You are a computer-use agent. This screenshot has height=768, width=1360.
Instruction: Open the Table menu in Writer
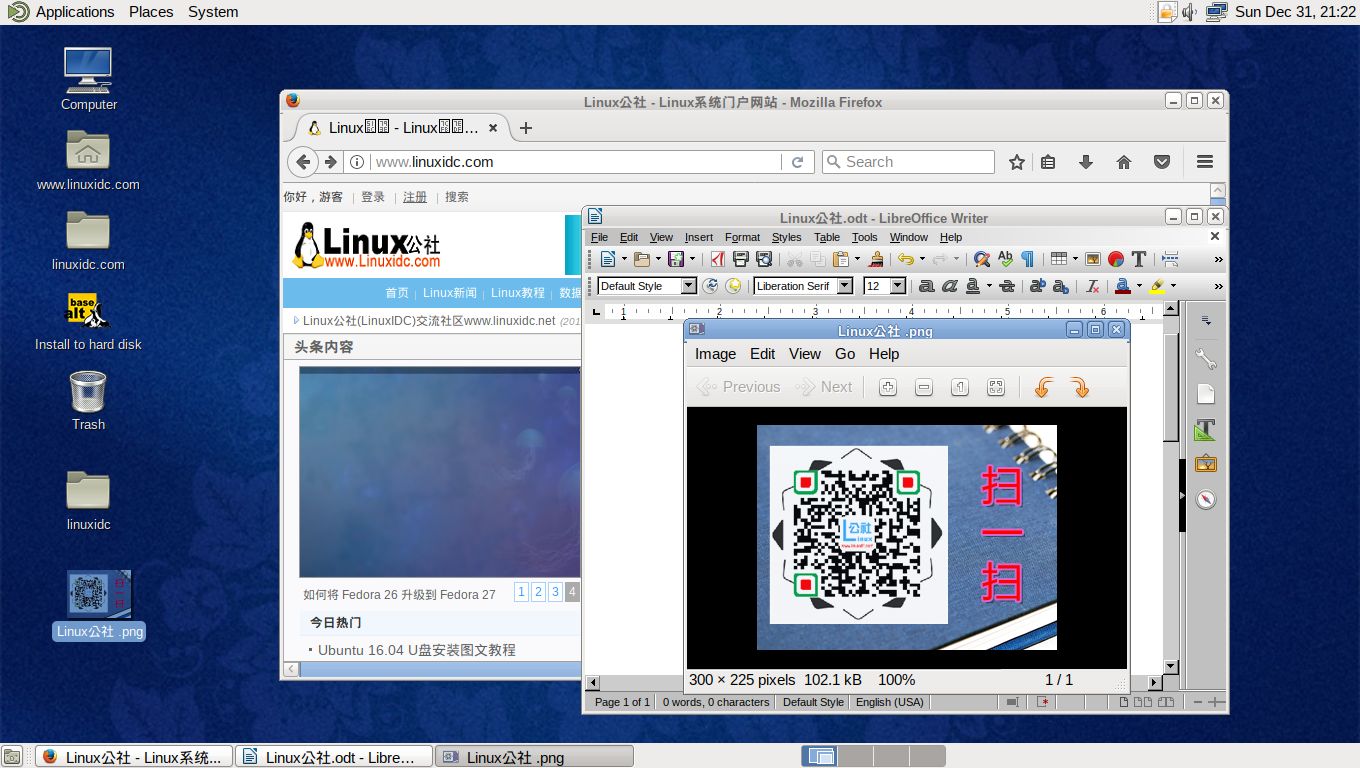[827, 237]
